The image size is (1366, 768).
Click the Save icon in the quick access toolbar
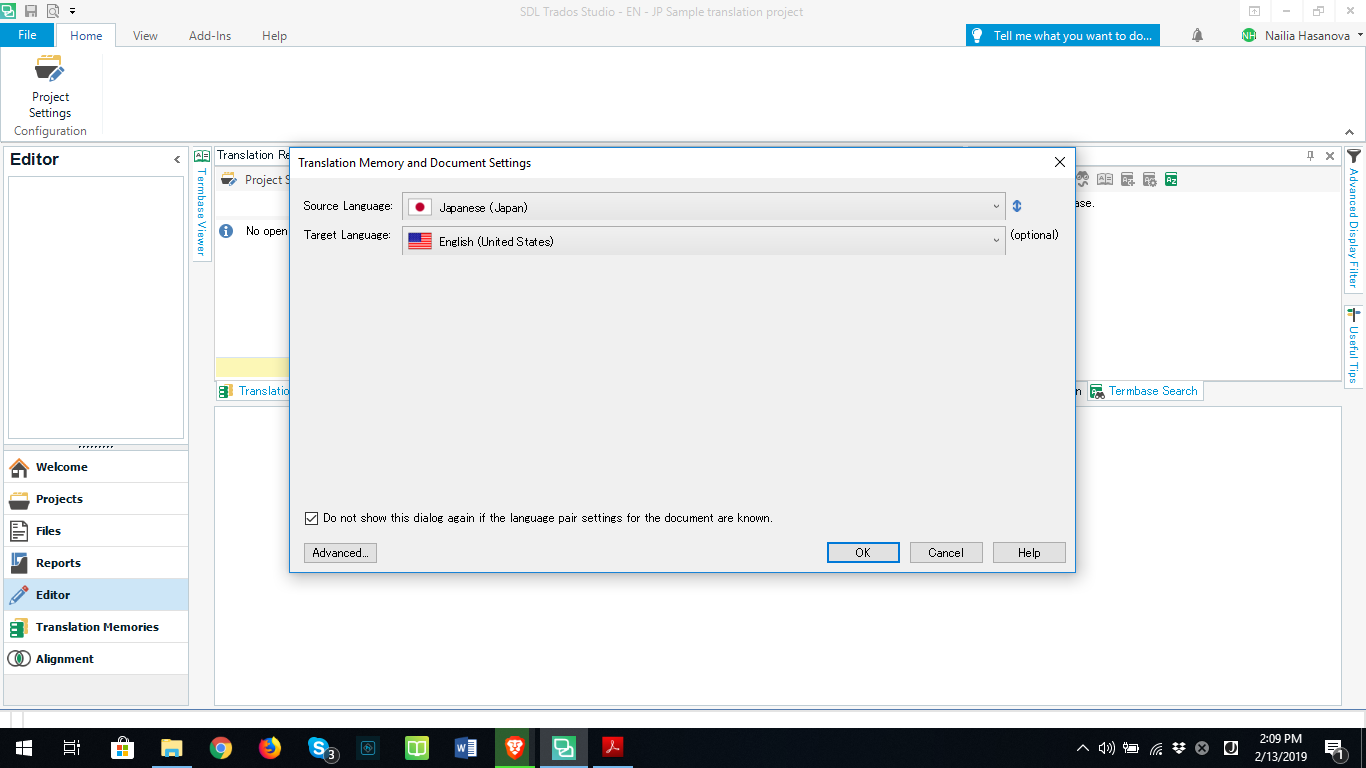pos(31,11)
